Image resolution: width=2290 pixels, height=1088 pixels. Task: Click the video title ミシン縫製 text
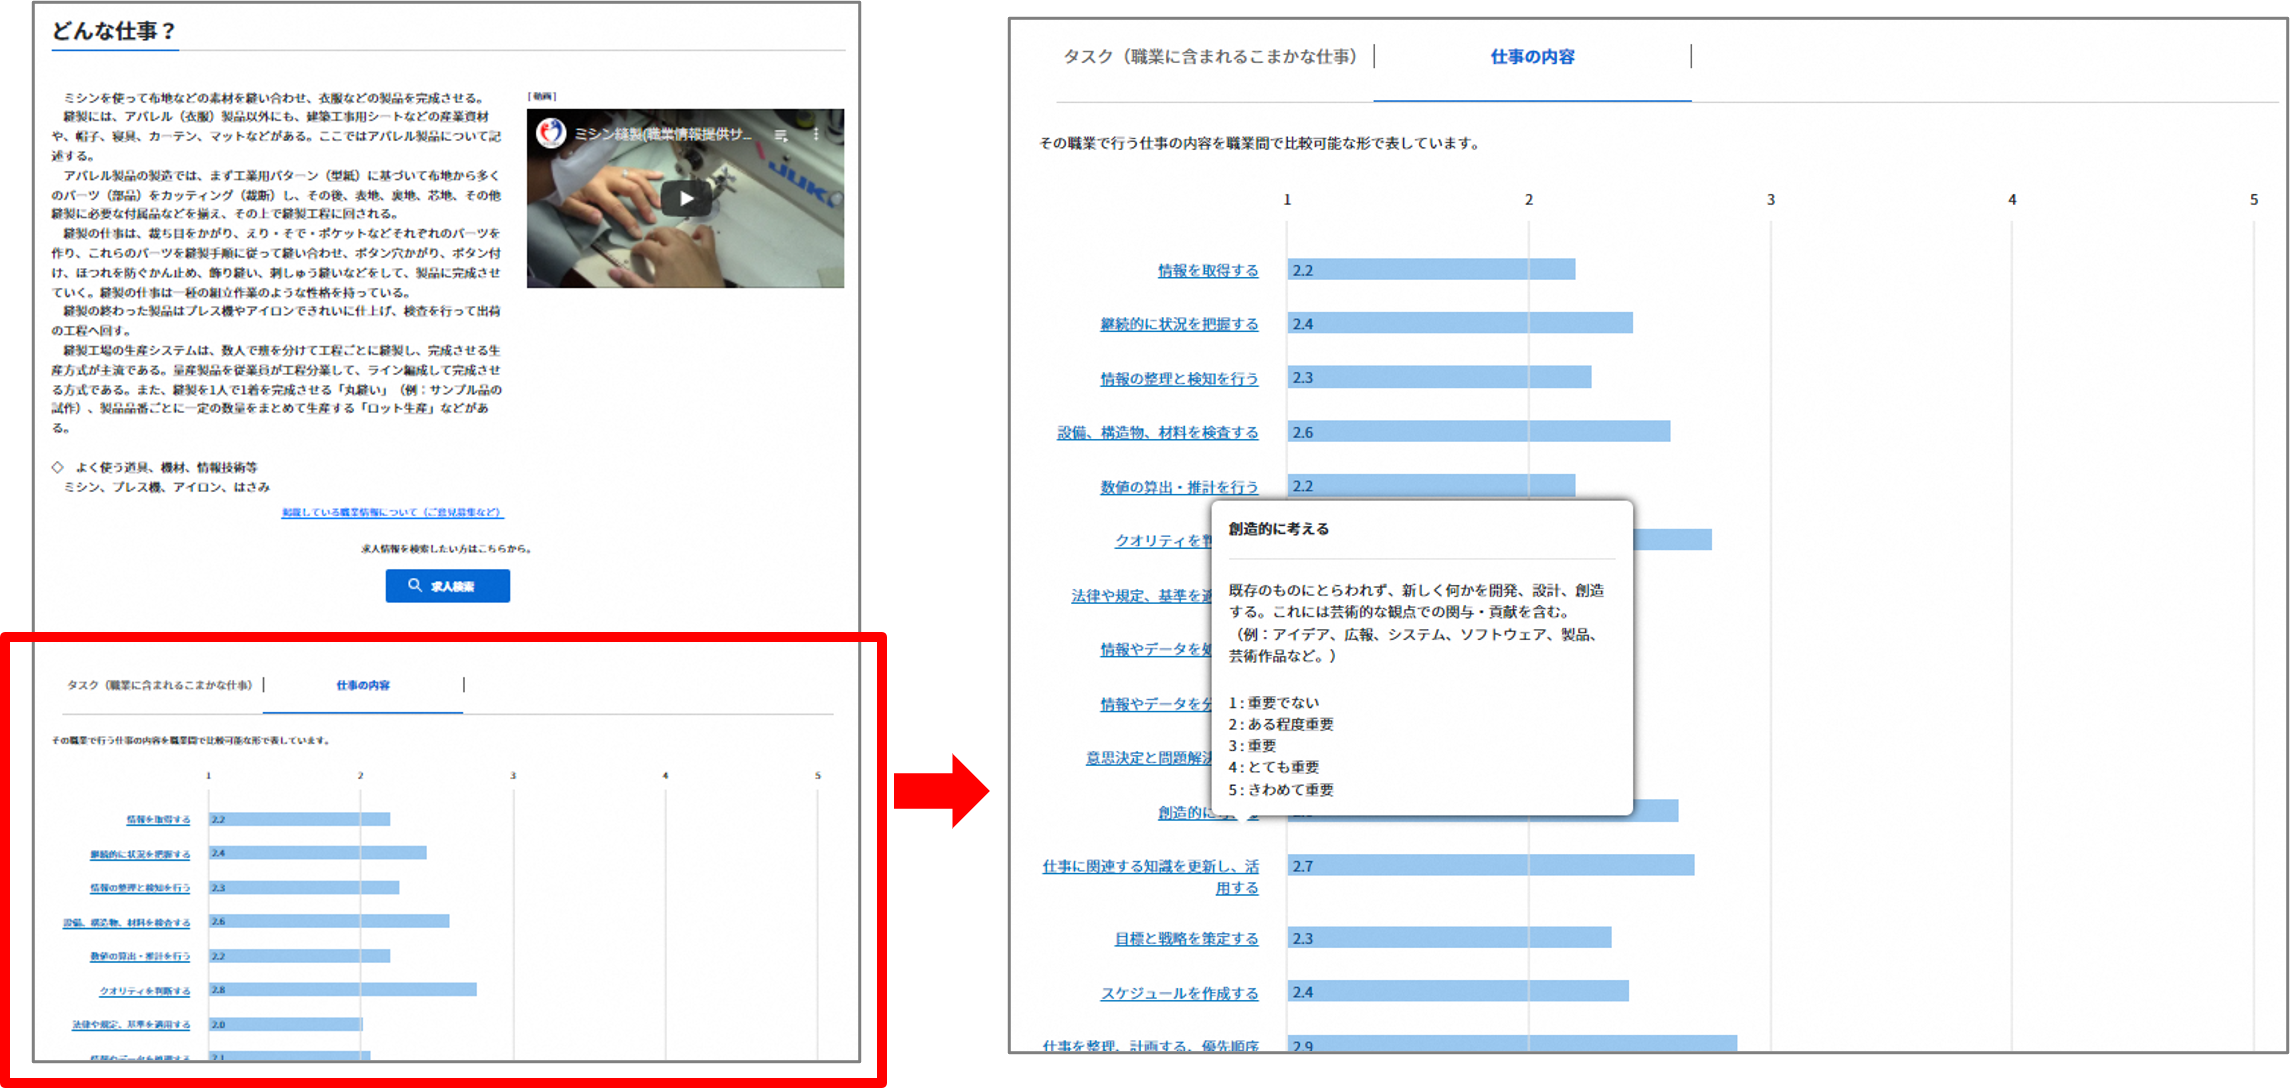(x=662, y=134)
